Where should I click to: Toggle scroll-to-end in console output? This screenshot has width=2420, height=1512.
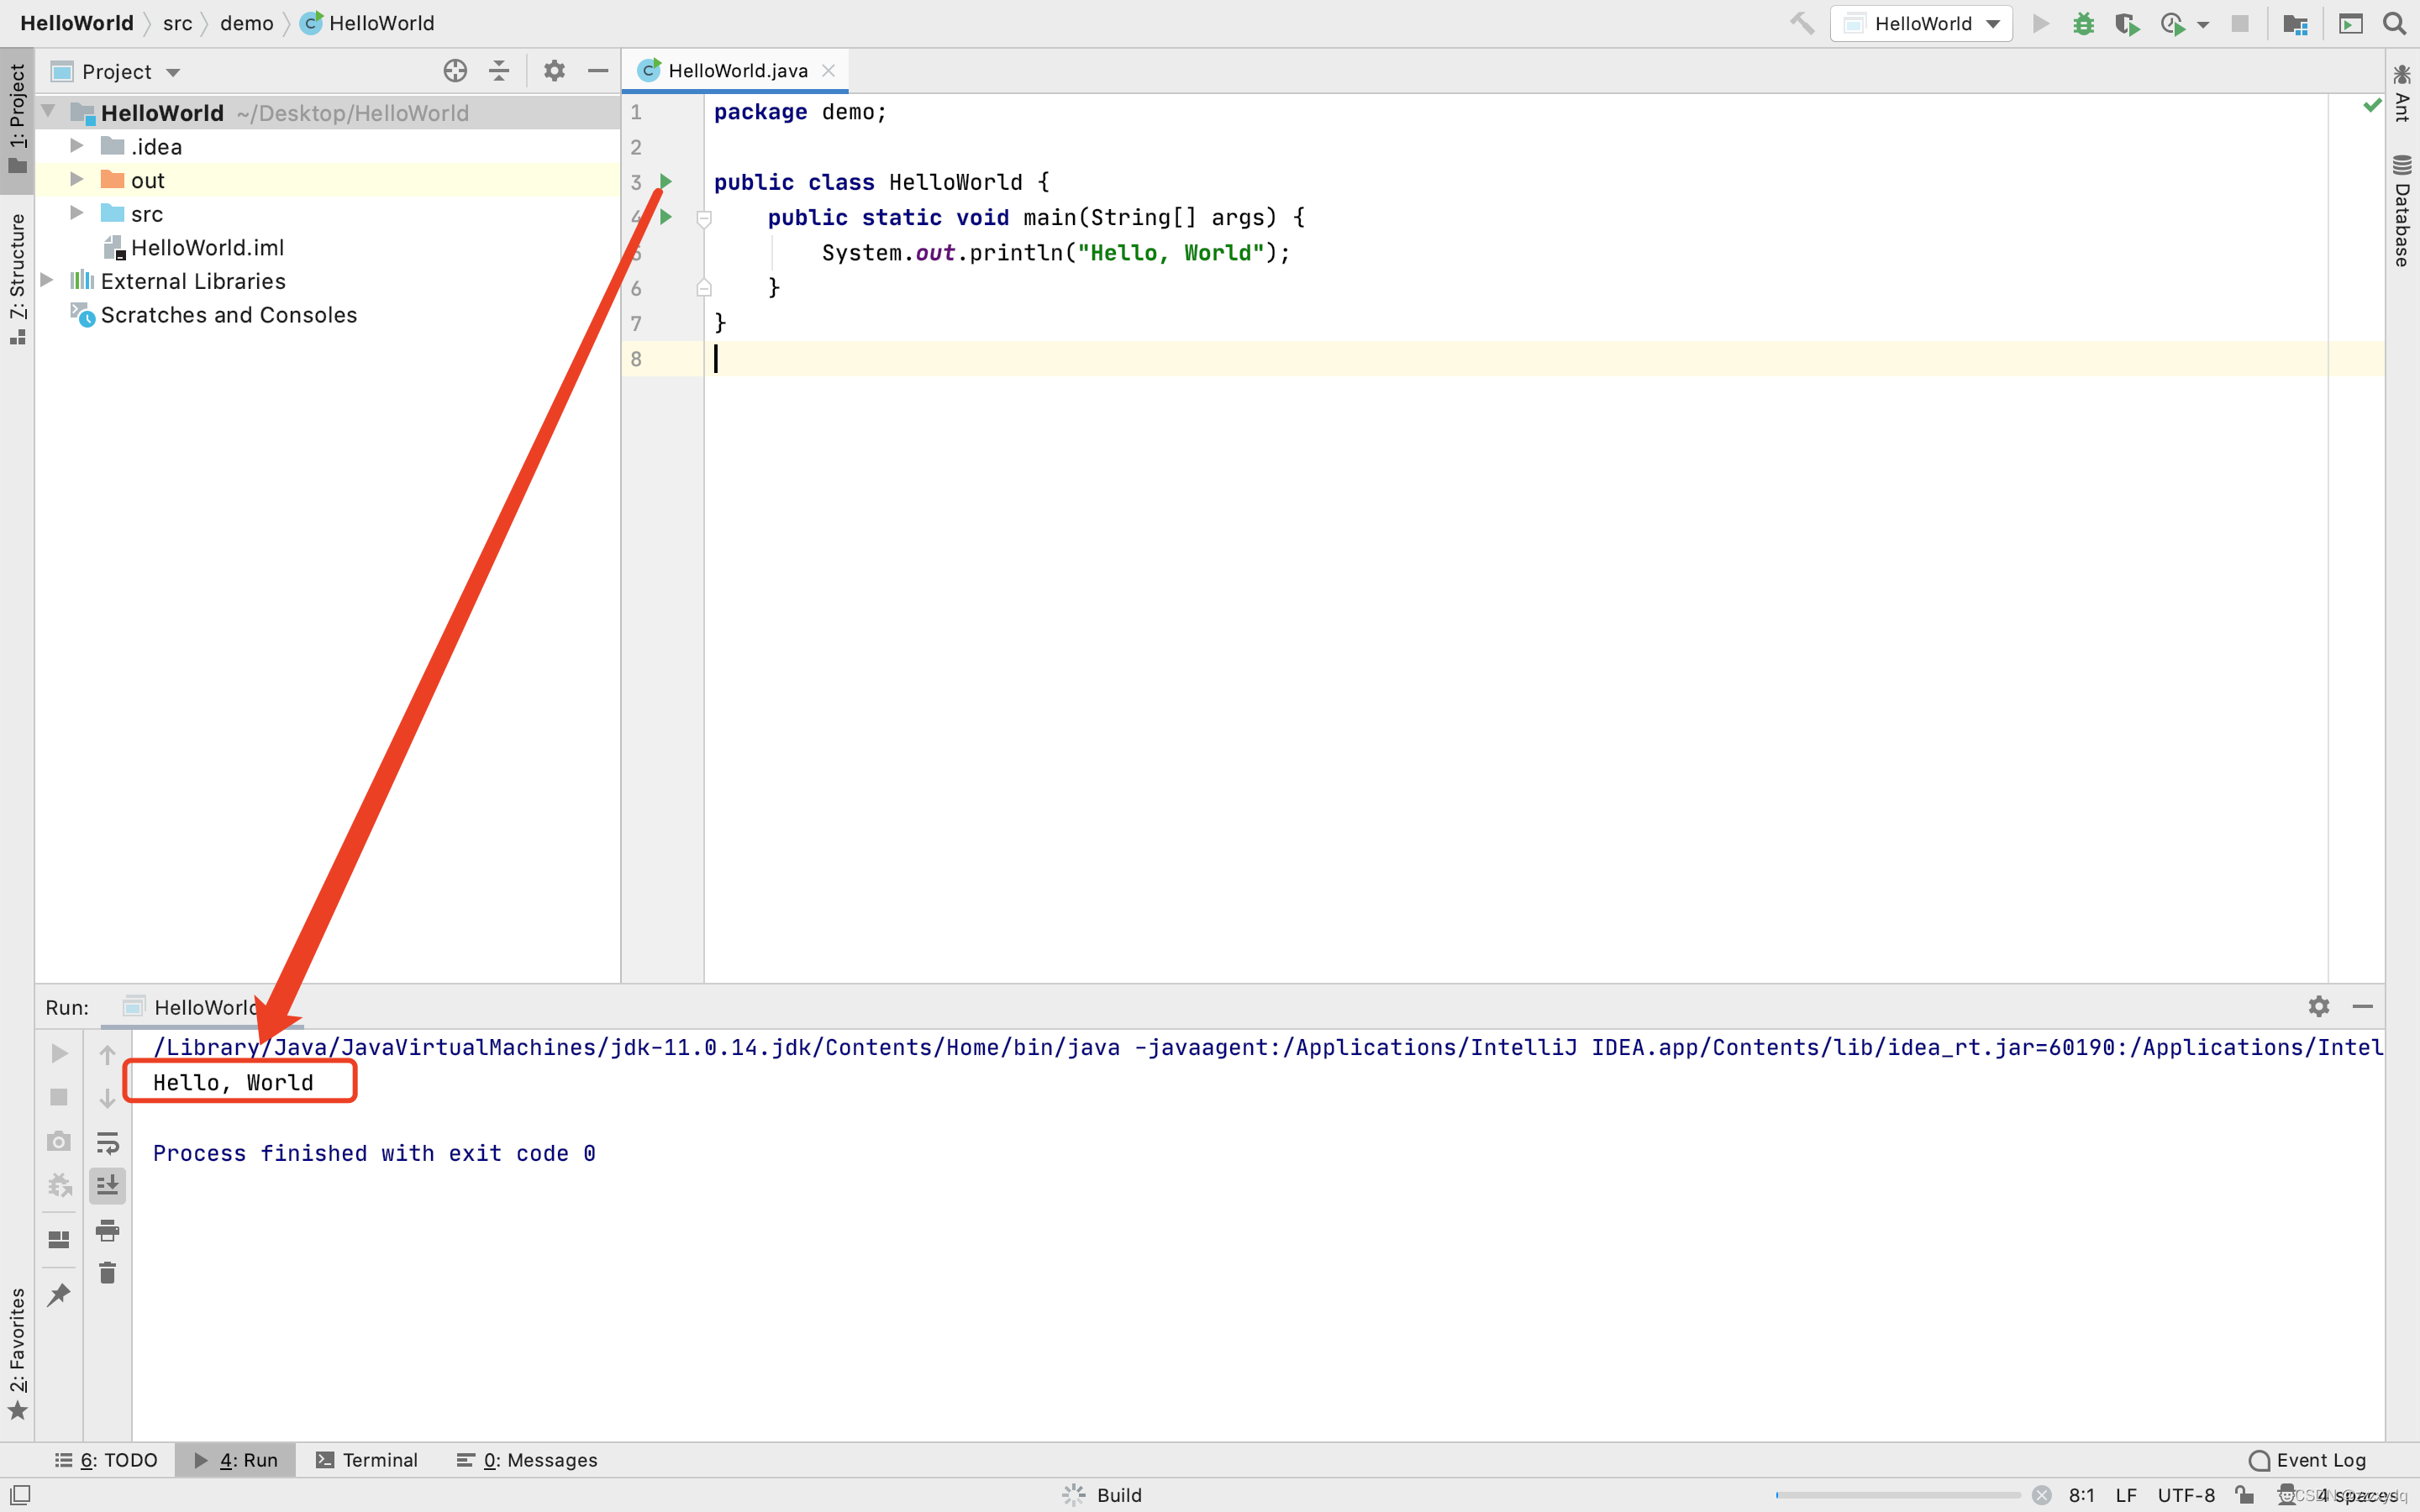pos(108,1185)
